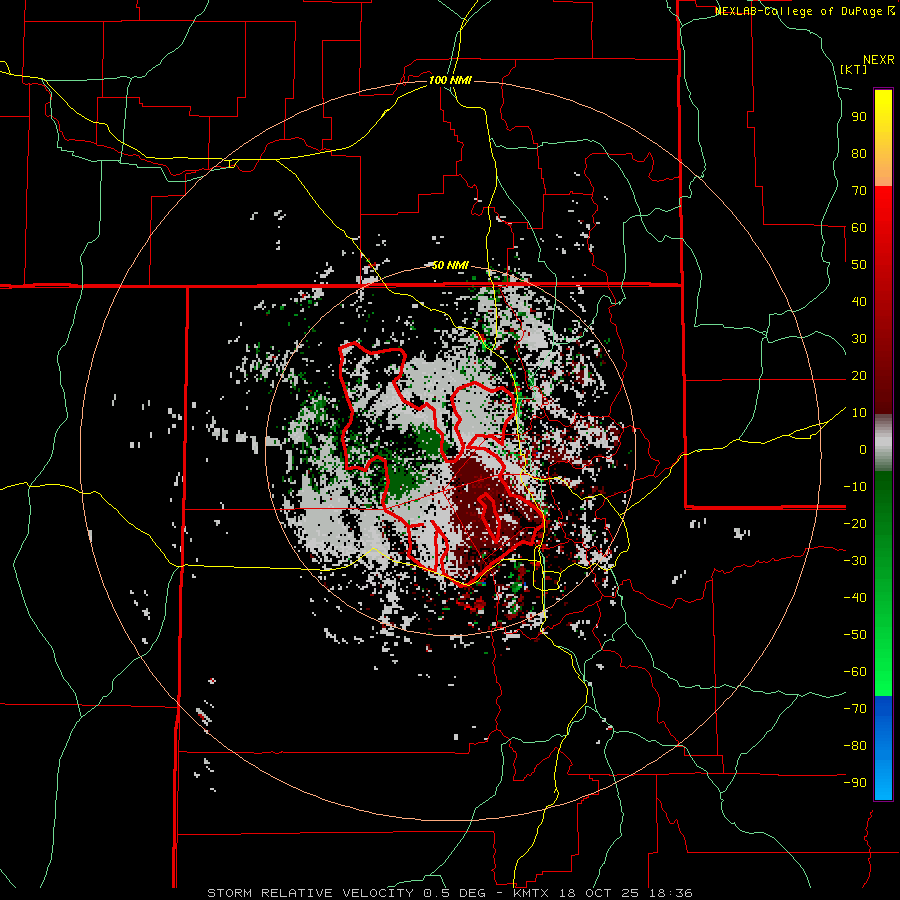900x900 pixels.
Task: Select the 30 value on velocity scale
Action: coord(859,339)
